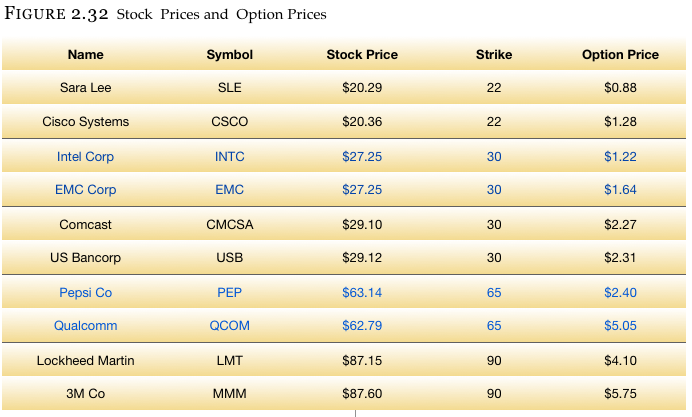692x417 pixels.
Task: Select the INTC symbol link
Action: [x=229, y=157]
